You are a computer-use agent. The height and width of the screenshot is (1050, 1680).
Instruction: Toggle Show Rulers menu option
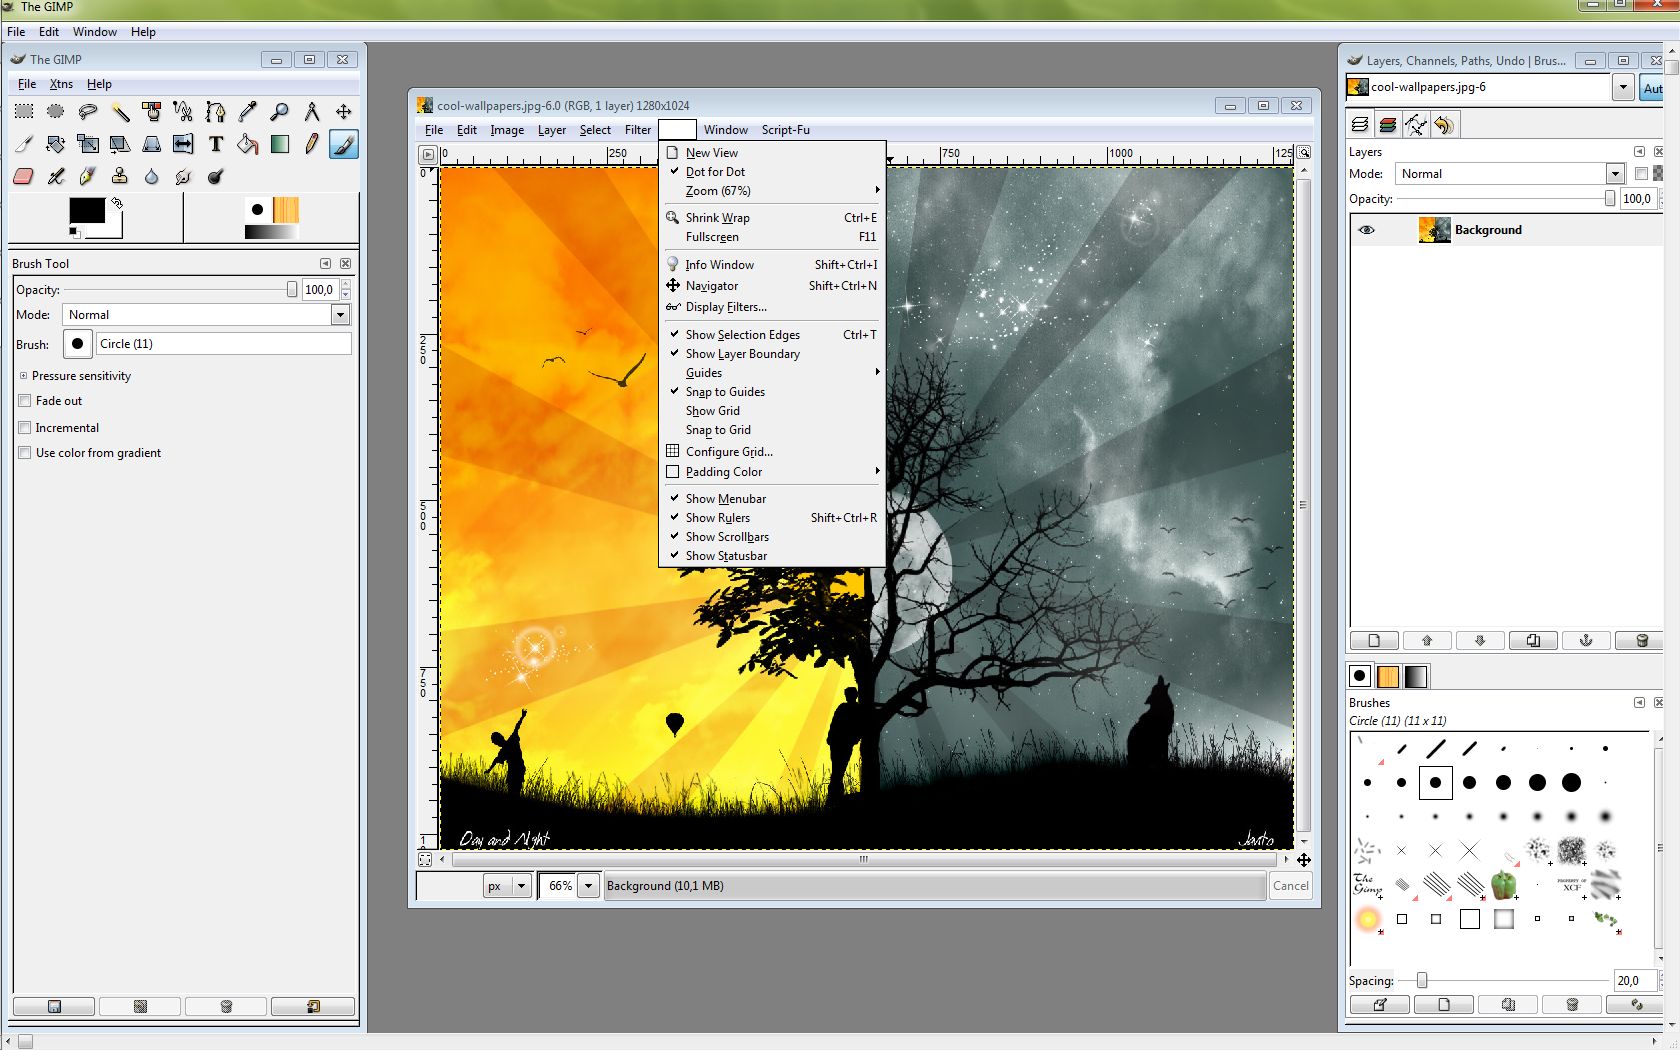coord(772,518)
